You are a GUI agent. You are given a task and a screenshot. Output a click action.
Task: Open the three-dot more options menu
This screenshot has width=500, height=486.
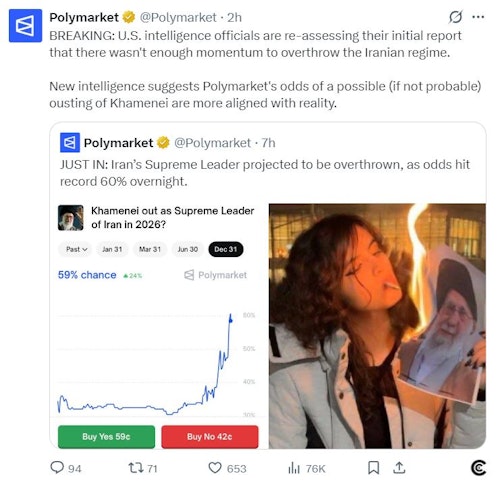pyautogui.click(x=478, y=17)
